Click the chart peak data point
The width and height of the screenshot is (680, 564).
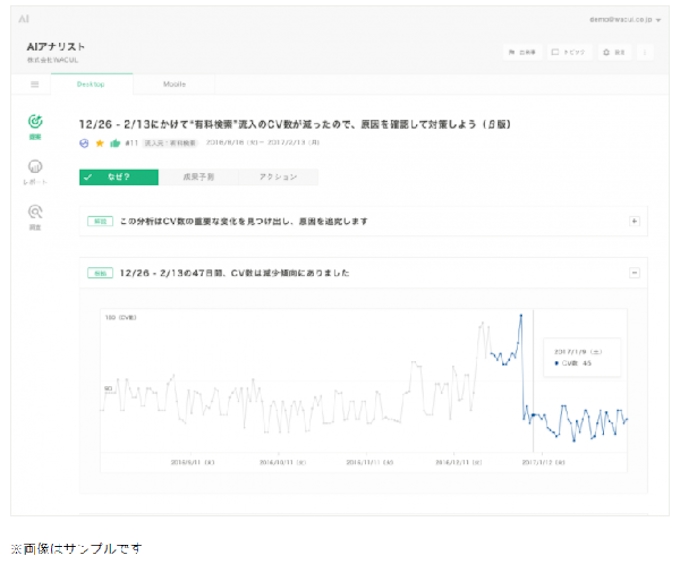[x=521, y=316]
